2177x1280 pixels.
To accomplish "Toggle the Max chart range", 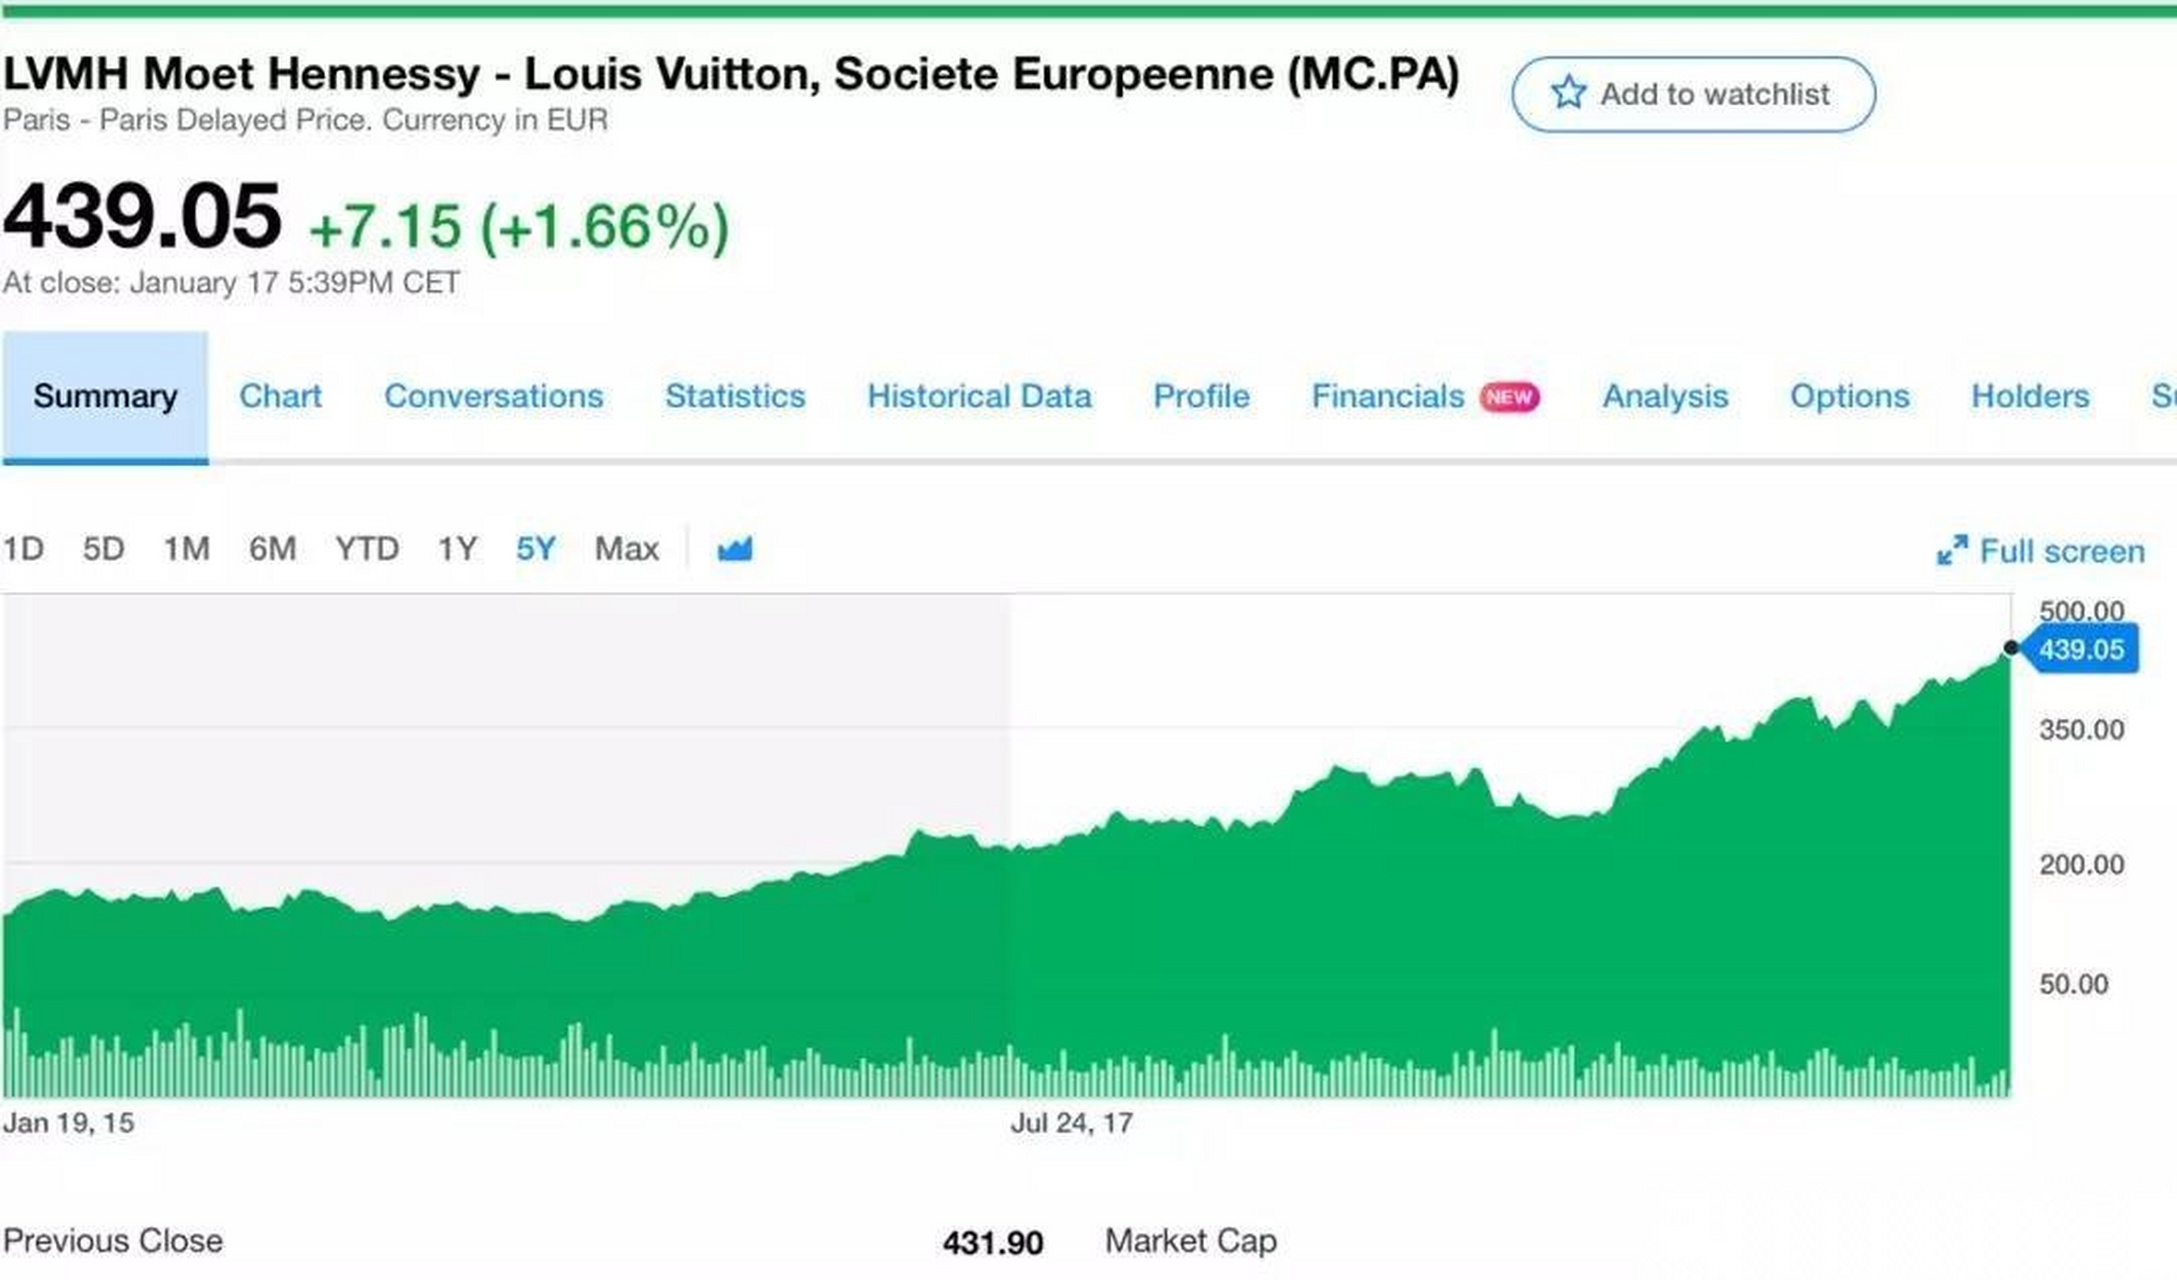I will click(x=627, y=548).
